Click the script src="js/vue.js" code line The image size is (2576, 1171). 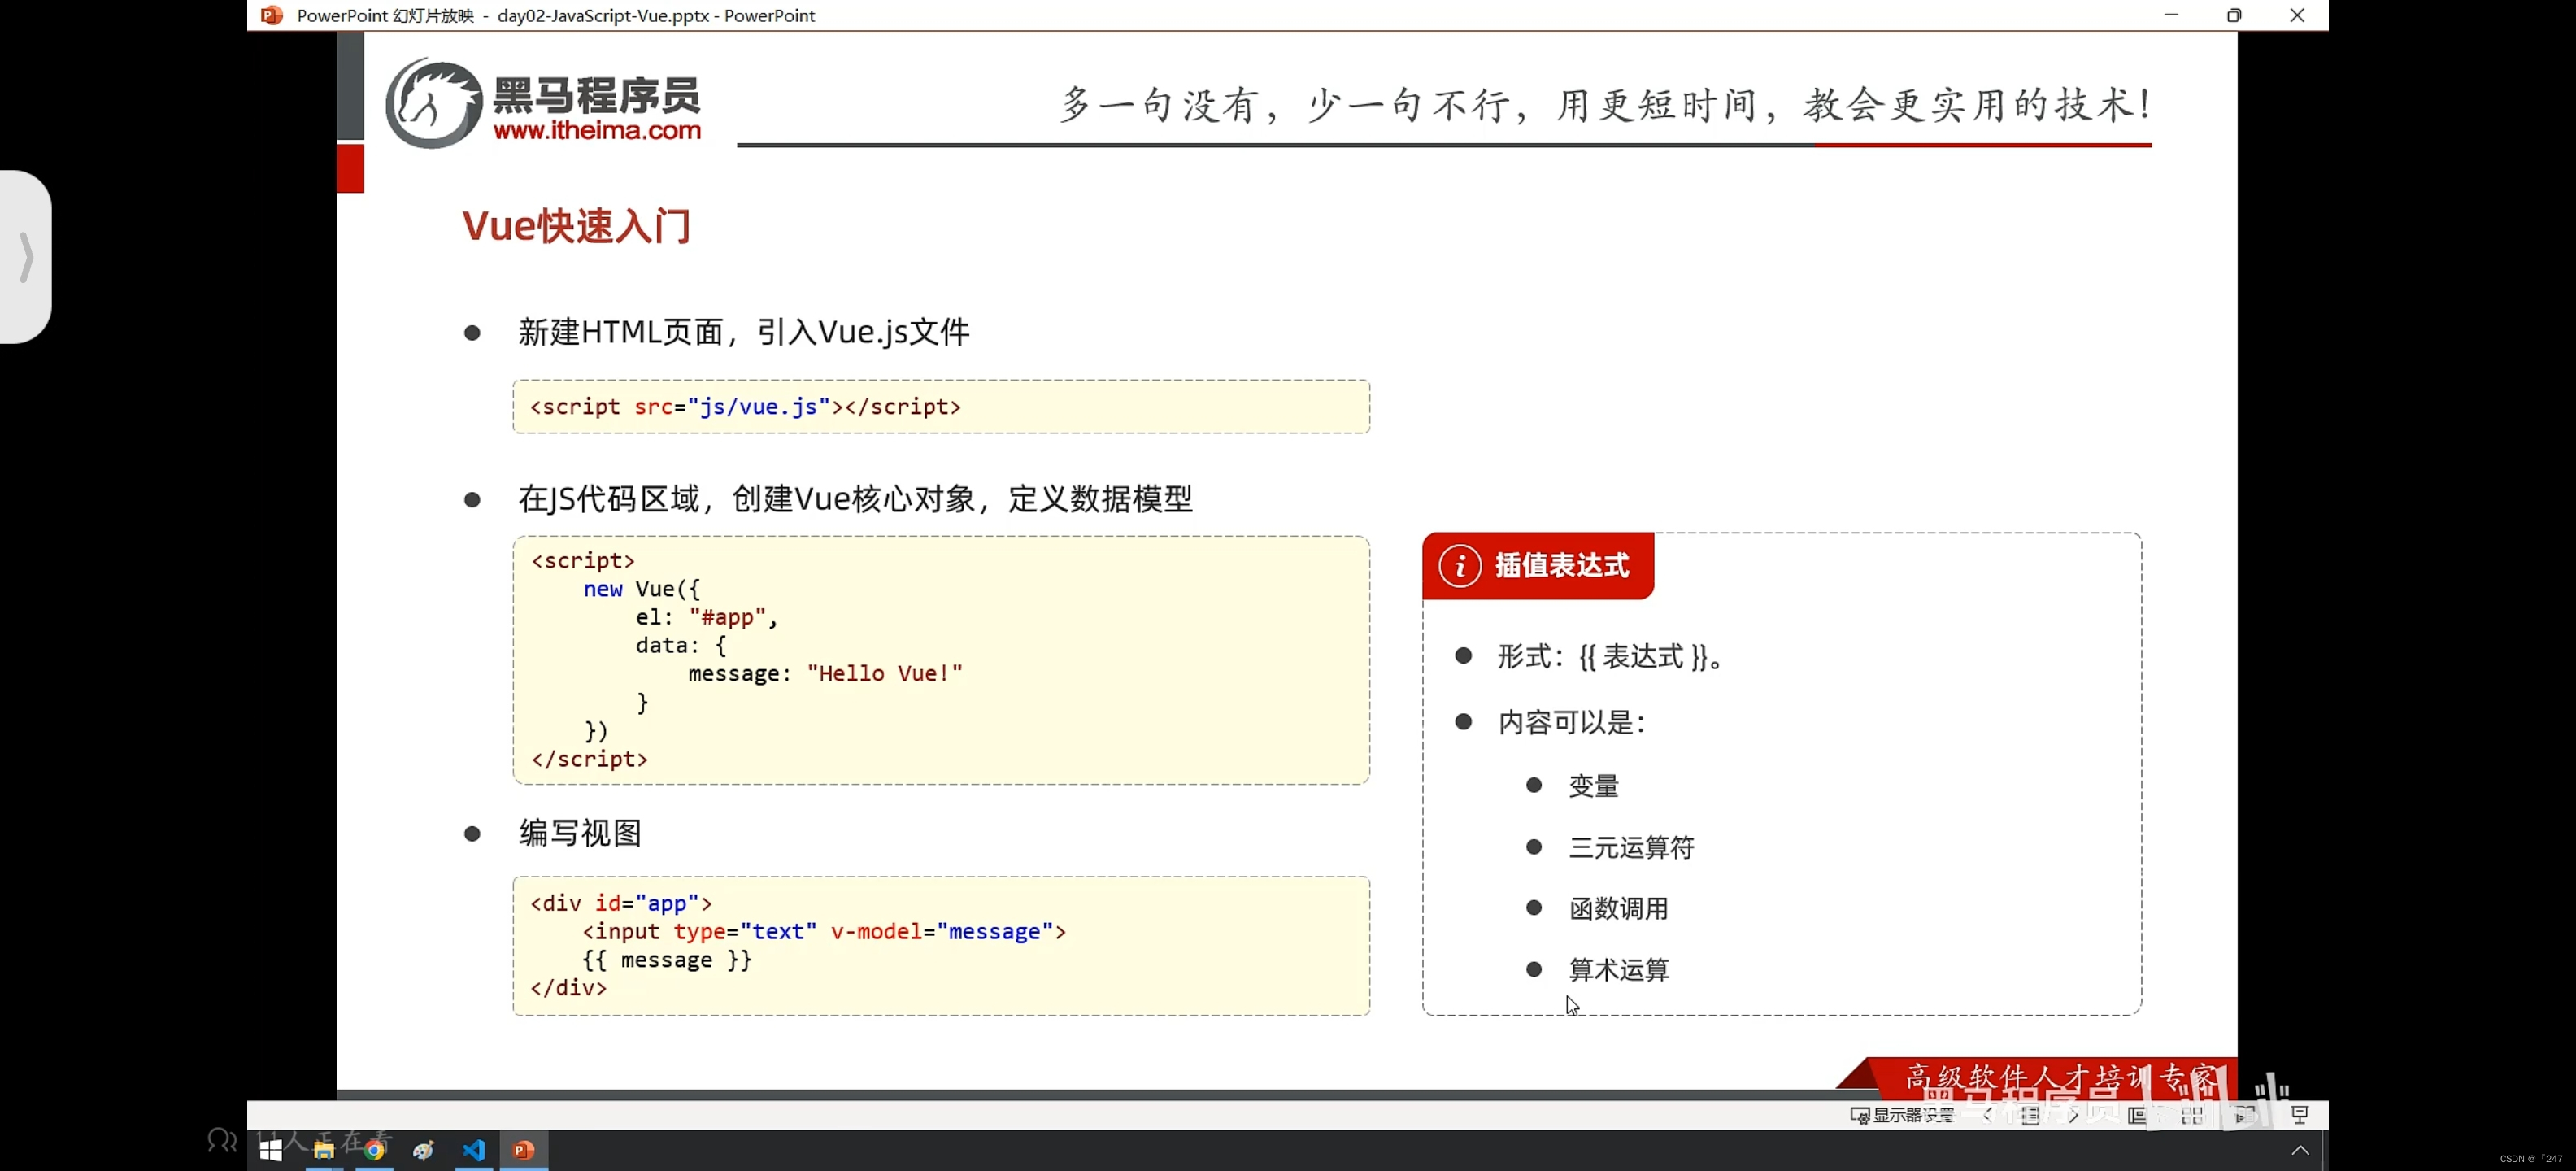click(x=745, y=407)
